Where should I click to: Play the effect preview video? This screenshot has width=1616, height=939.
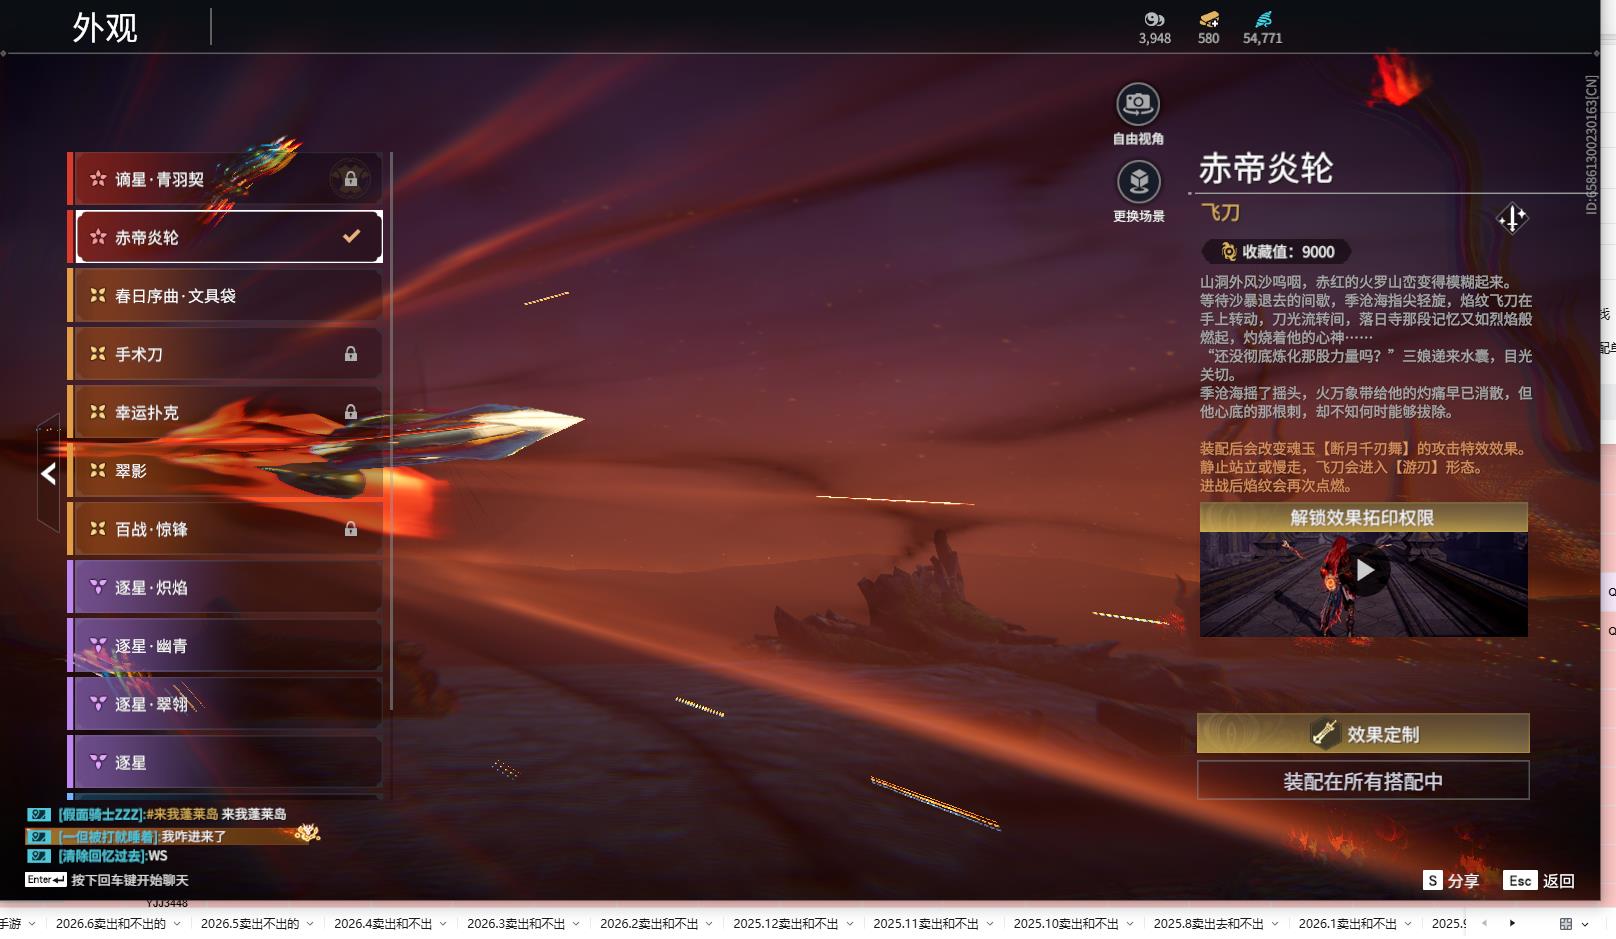(1364, 571)
